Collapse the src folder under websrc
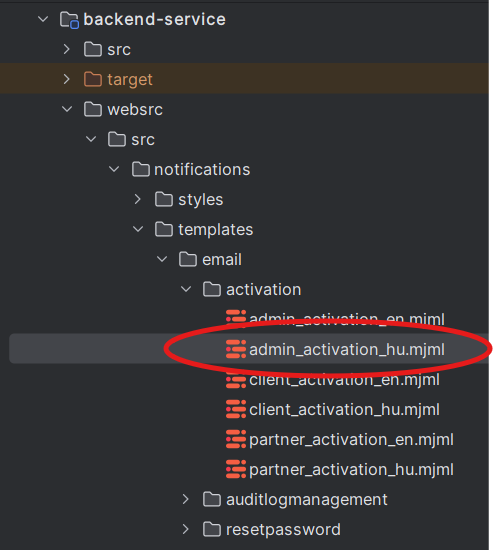 91,139
